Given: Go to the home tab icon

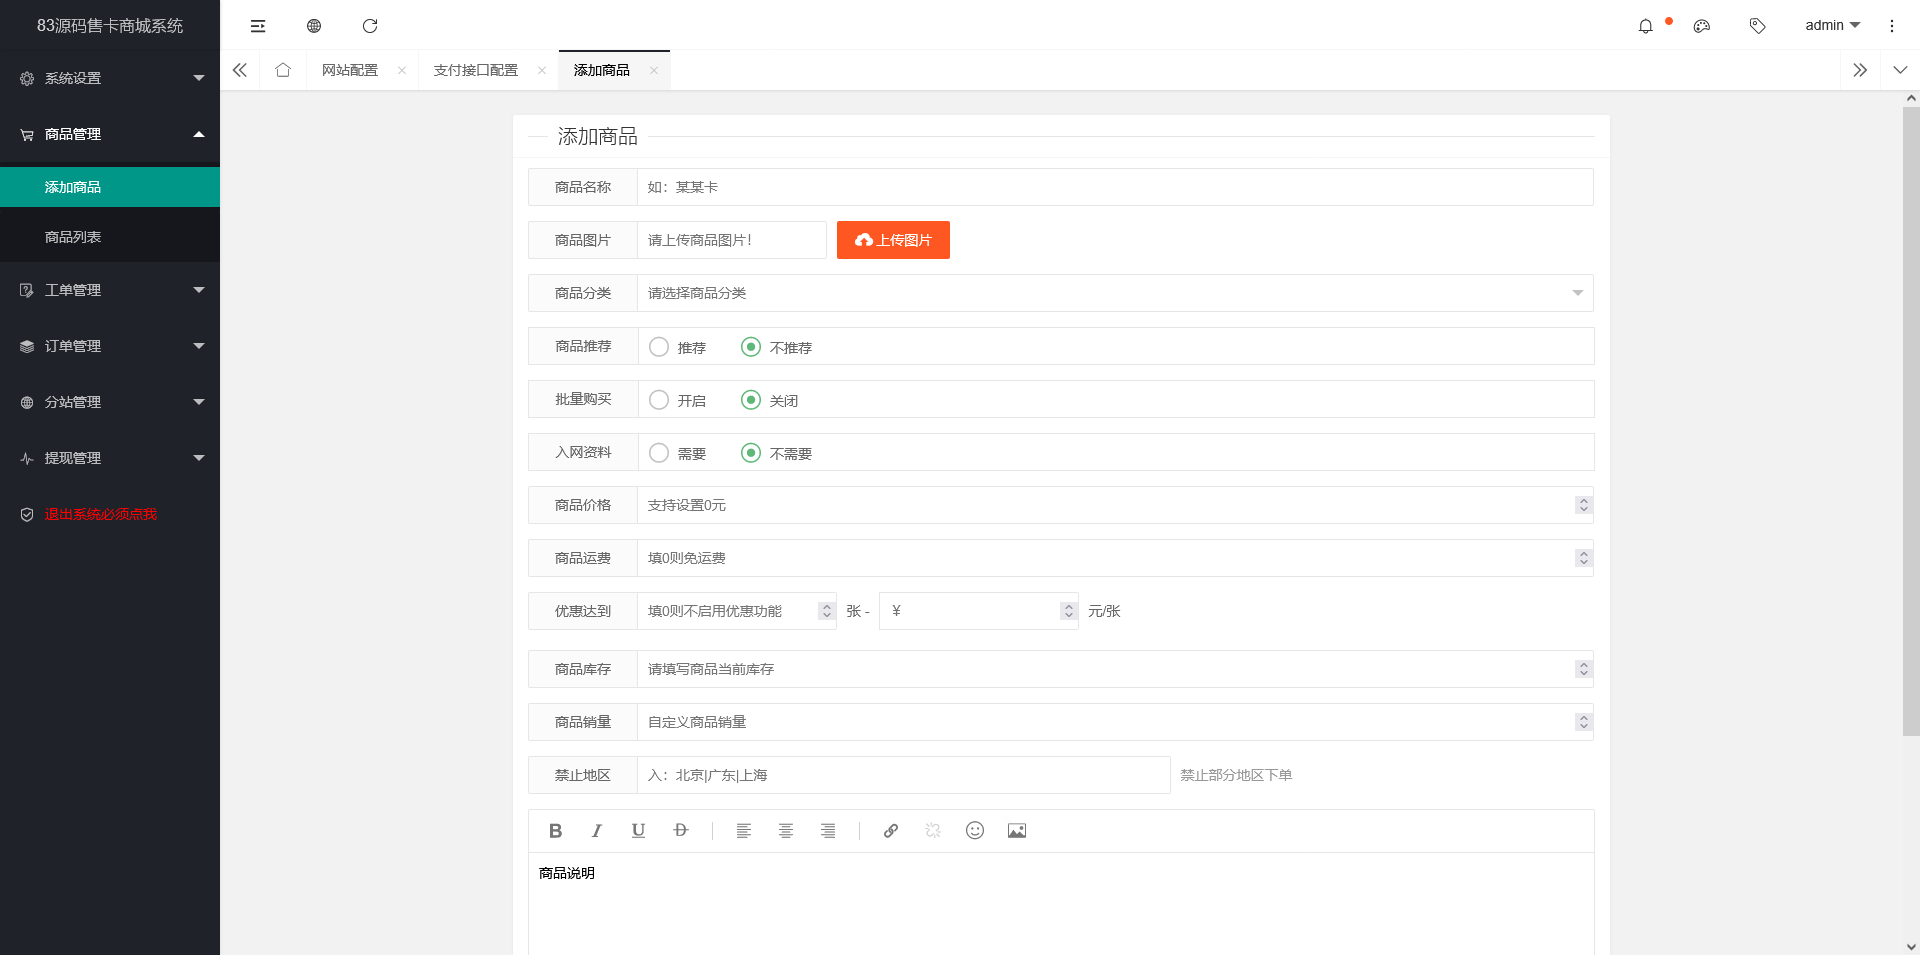Looking at the screenshot, I should (283, 70).
